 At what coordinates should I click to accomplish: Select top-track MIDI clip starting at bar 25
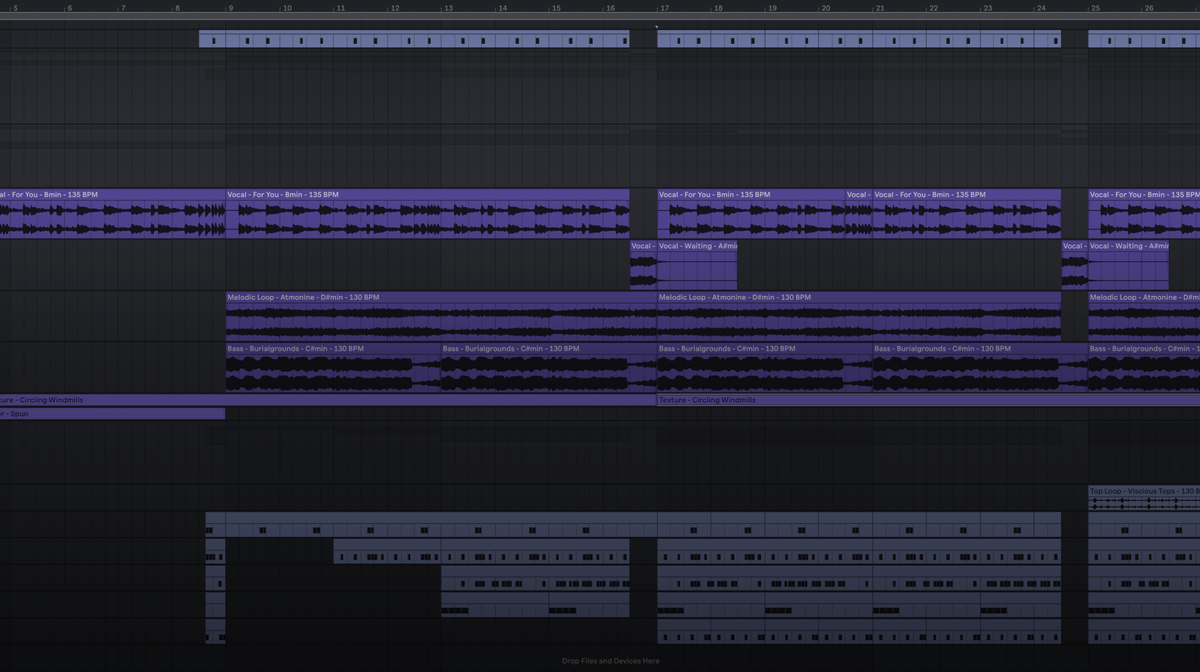click(1144, 39)
